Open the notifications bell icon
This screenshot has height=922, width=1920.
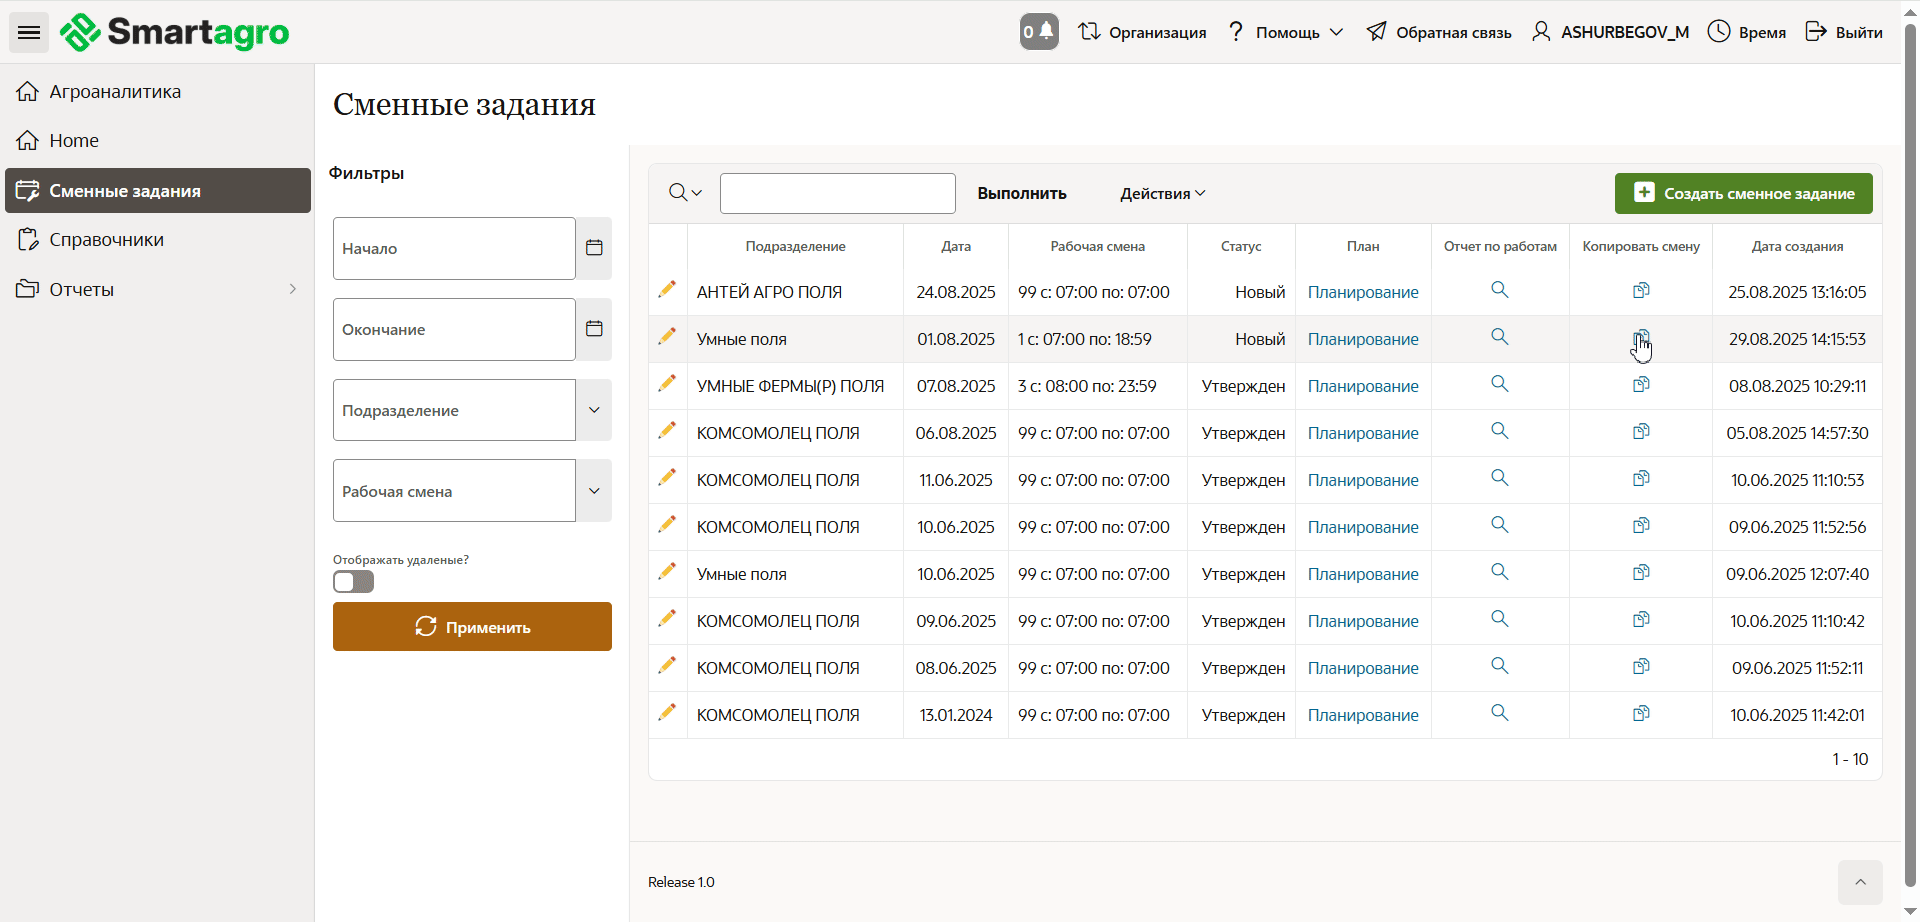click(x=1039, y=32)
